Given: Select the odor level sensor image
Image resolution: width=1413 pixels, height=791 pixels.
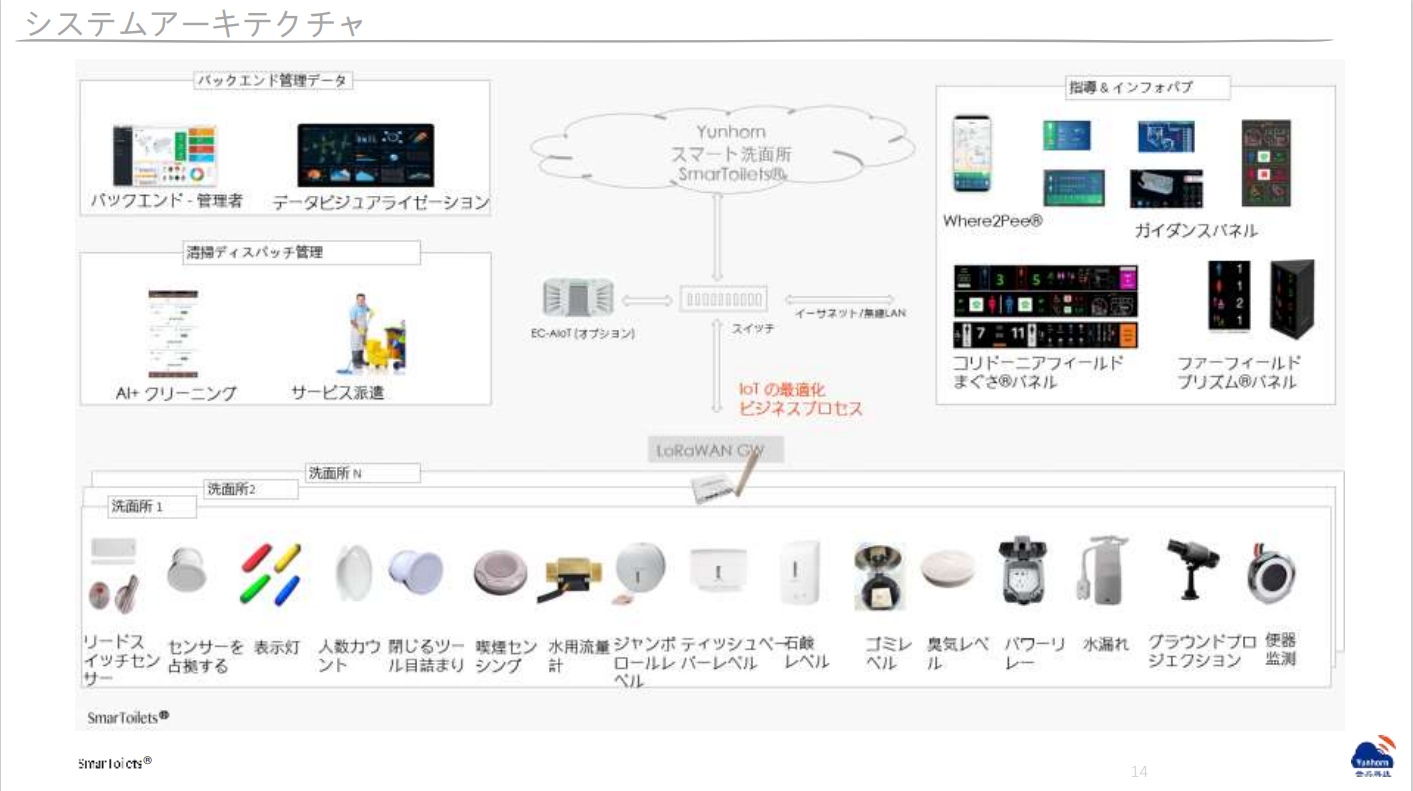Looking at the screenshot, I should pyautogui.click(x=946, y=569).
